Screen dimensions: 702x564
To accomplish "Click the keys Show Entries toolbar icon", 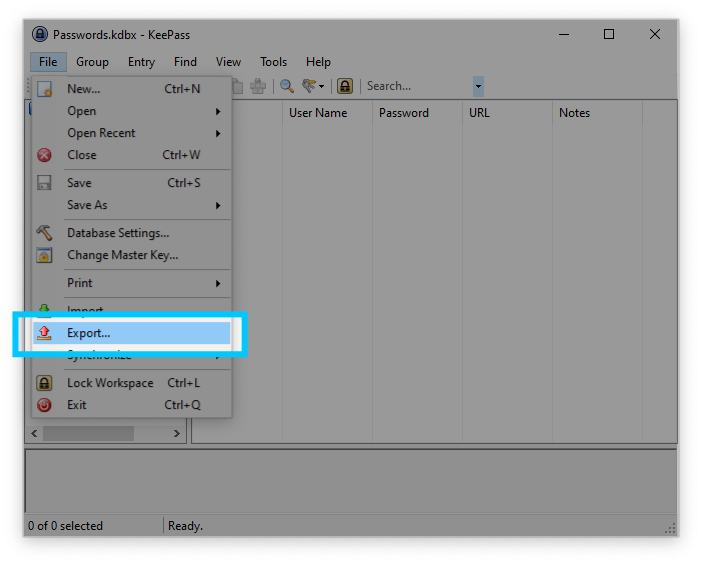I will [309, 86].
